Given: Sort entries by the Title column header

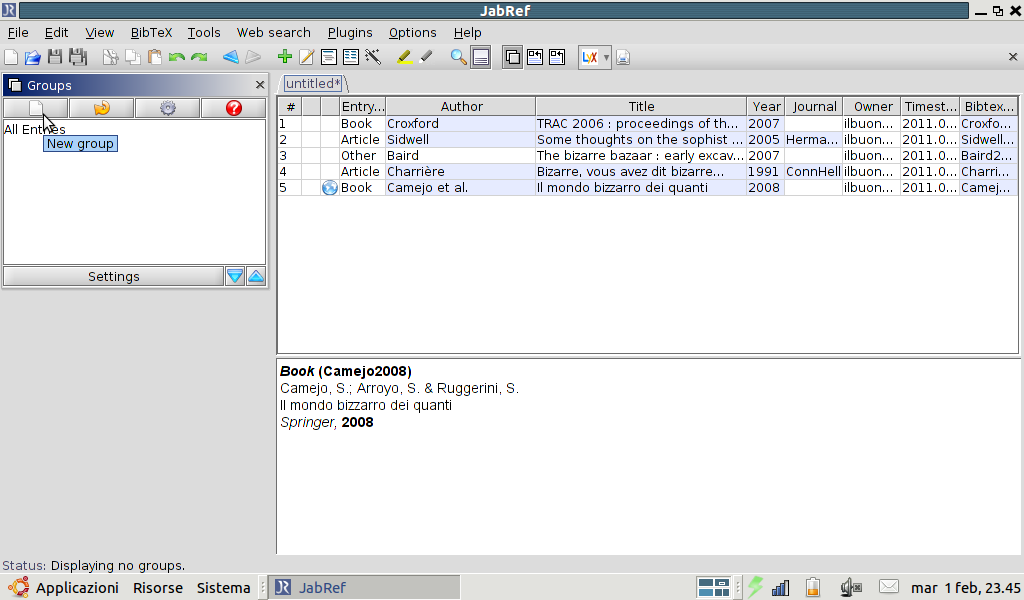Looking at the screenshot, I should click(x=641, y=106).
